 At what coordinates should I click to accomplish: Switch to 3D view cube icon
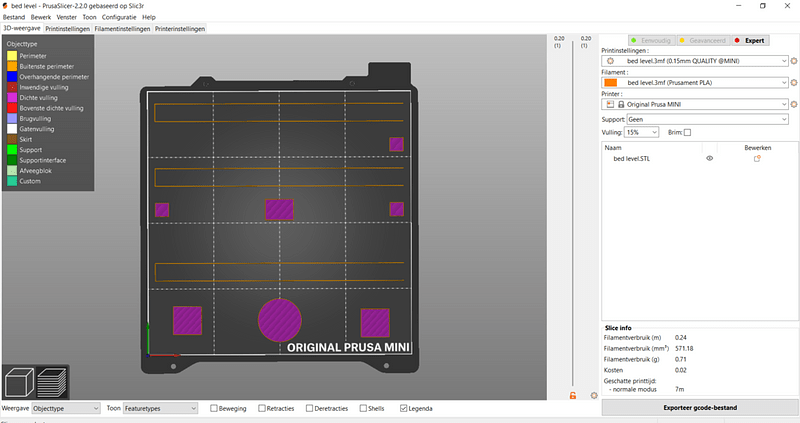pos(19,382)
